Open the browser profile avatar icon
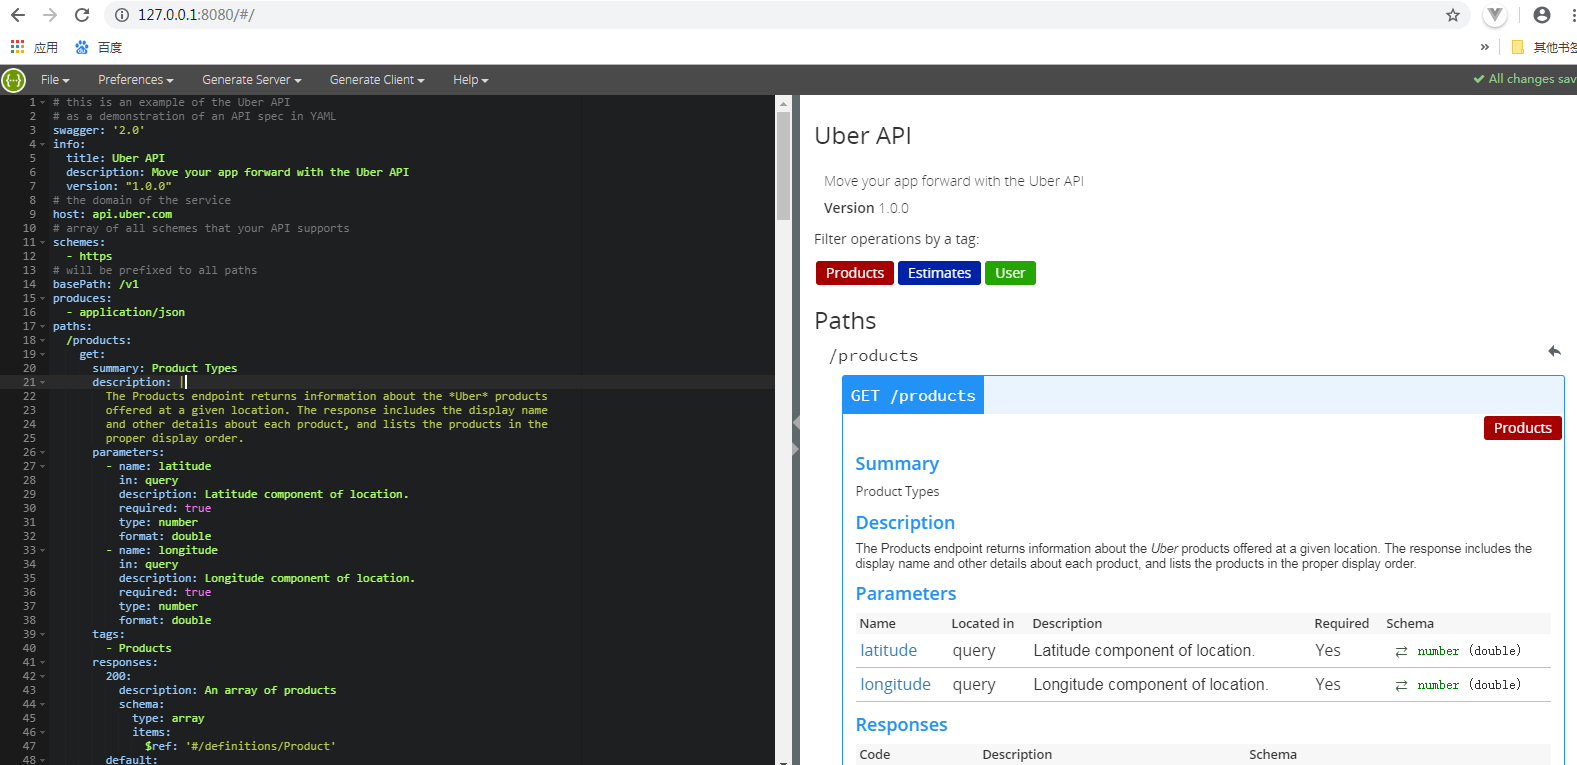The height and width of the screenshot is (765, 1577). pos(1542,15)
